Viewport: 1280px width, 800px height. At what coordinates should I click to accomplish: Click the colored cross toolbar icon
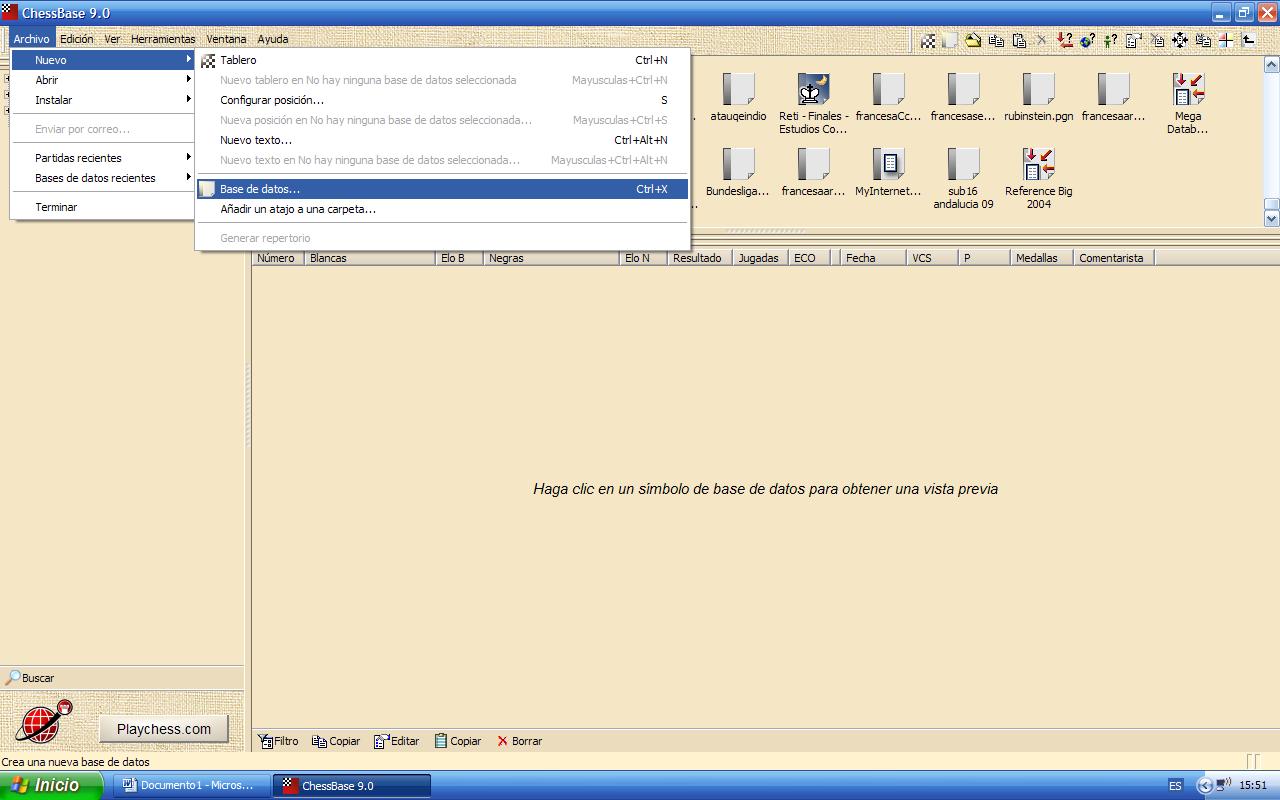(1225, 40)
